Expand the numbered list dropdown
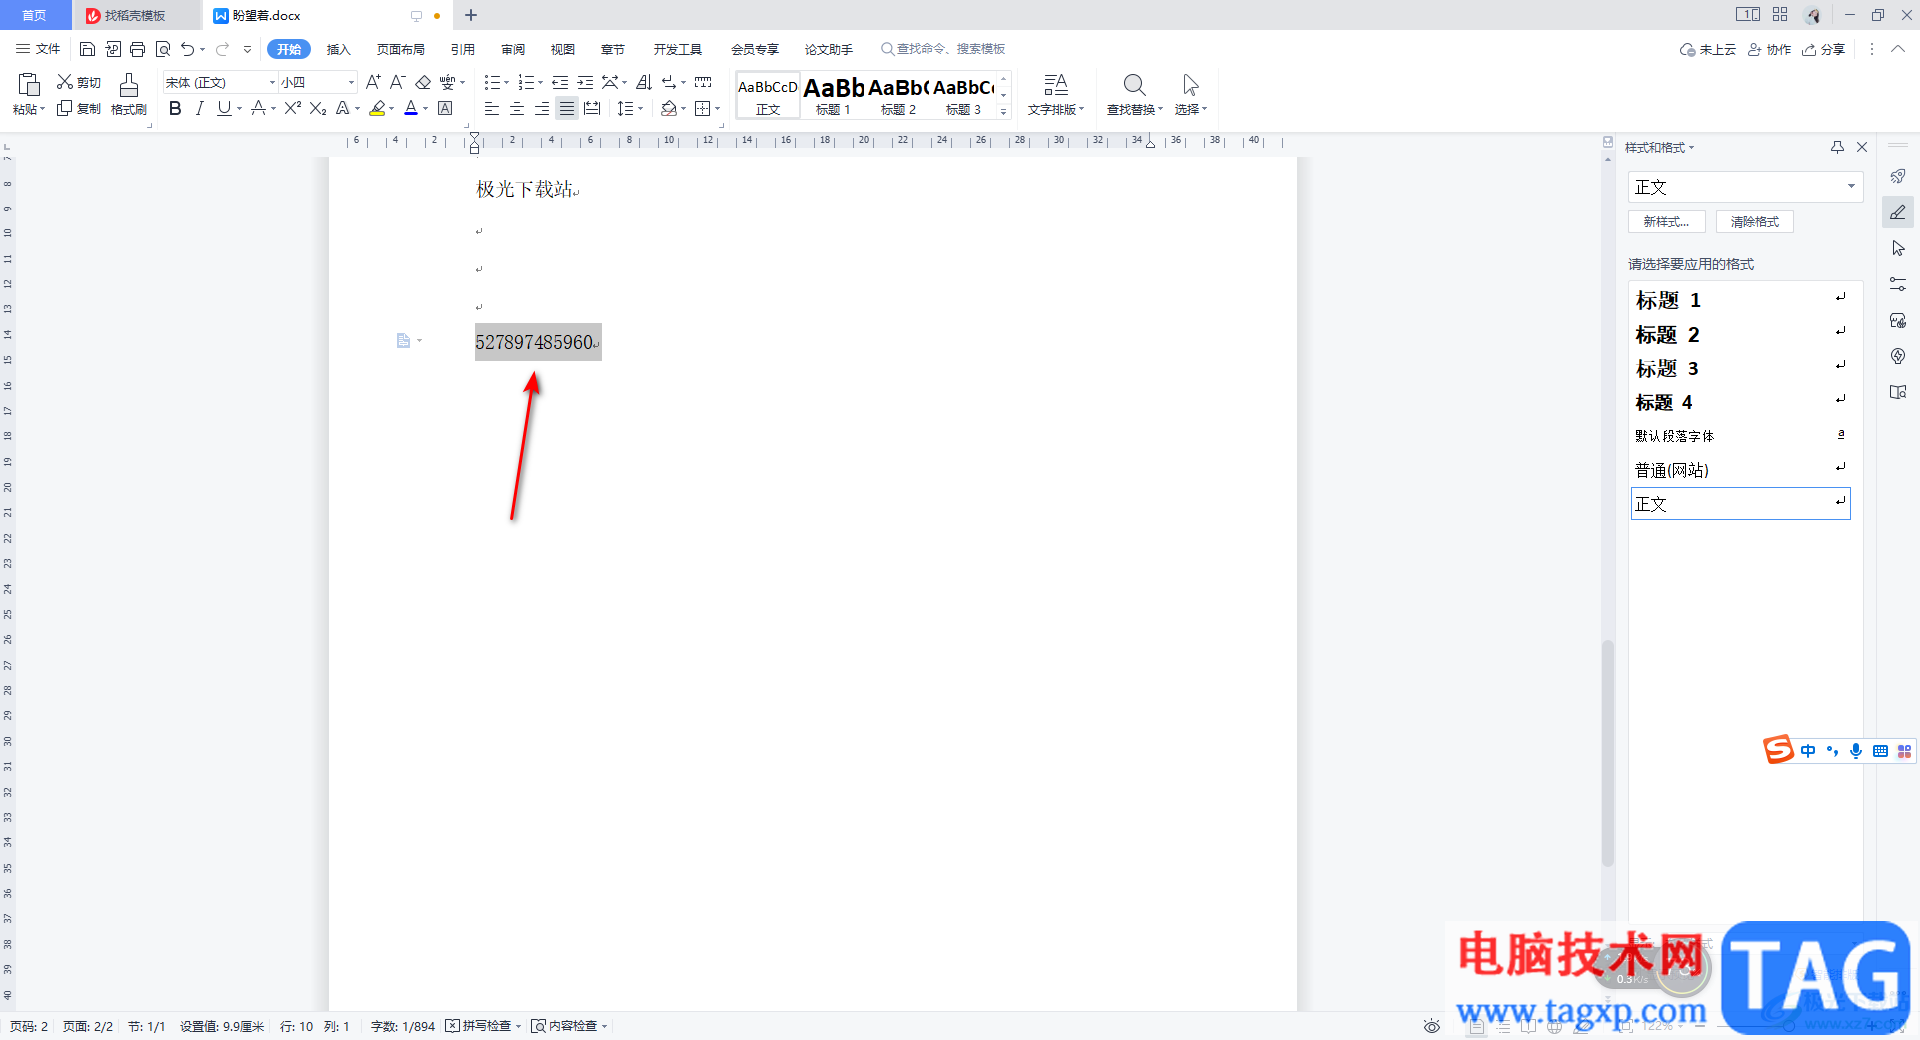The width and height of the screenshot is (1920, 1040). pos(541,83)
